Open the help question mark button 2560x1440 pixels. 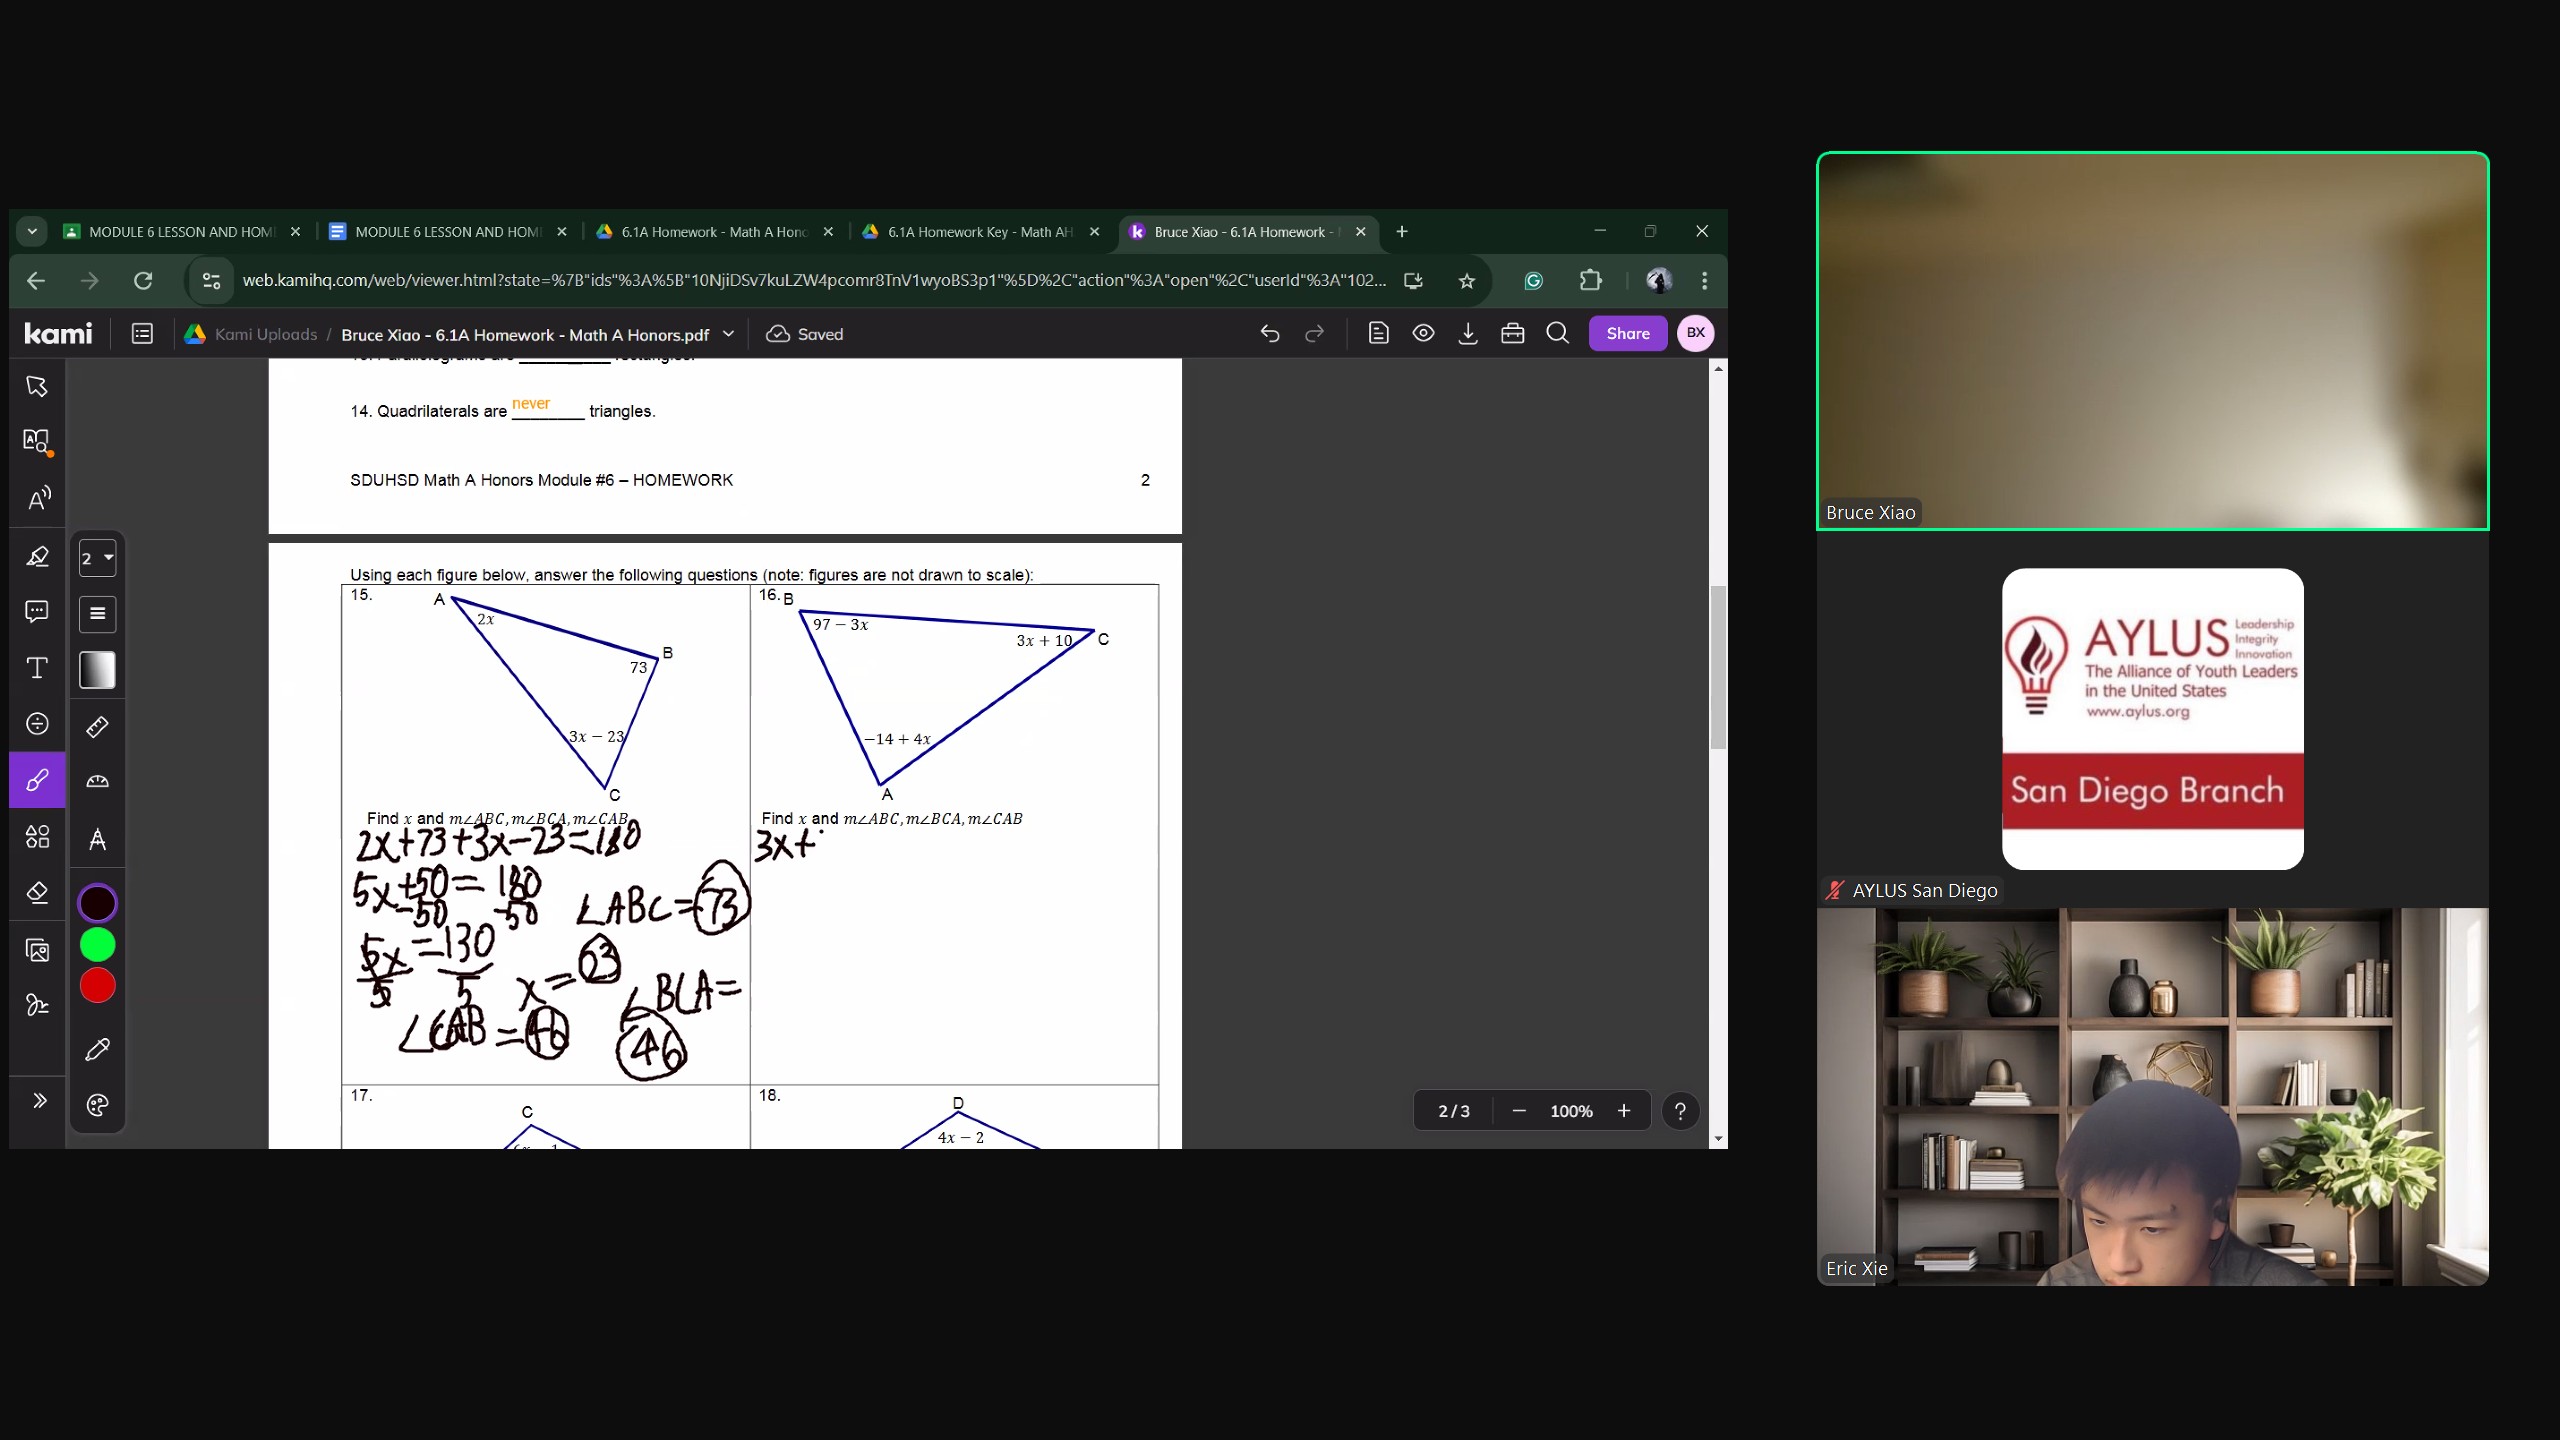tap(1680, 1111)
